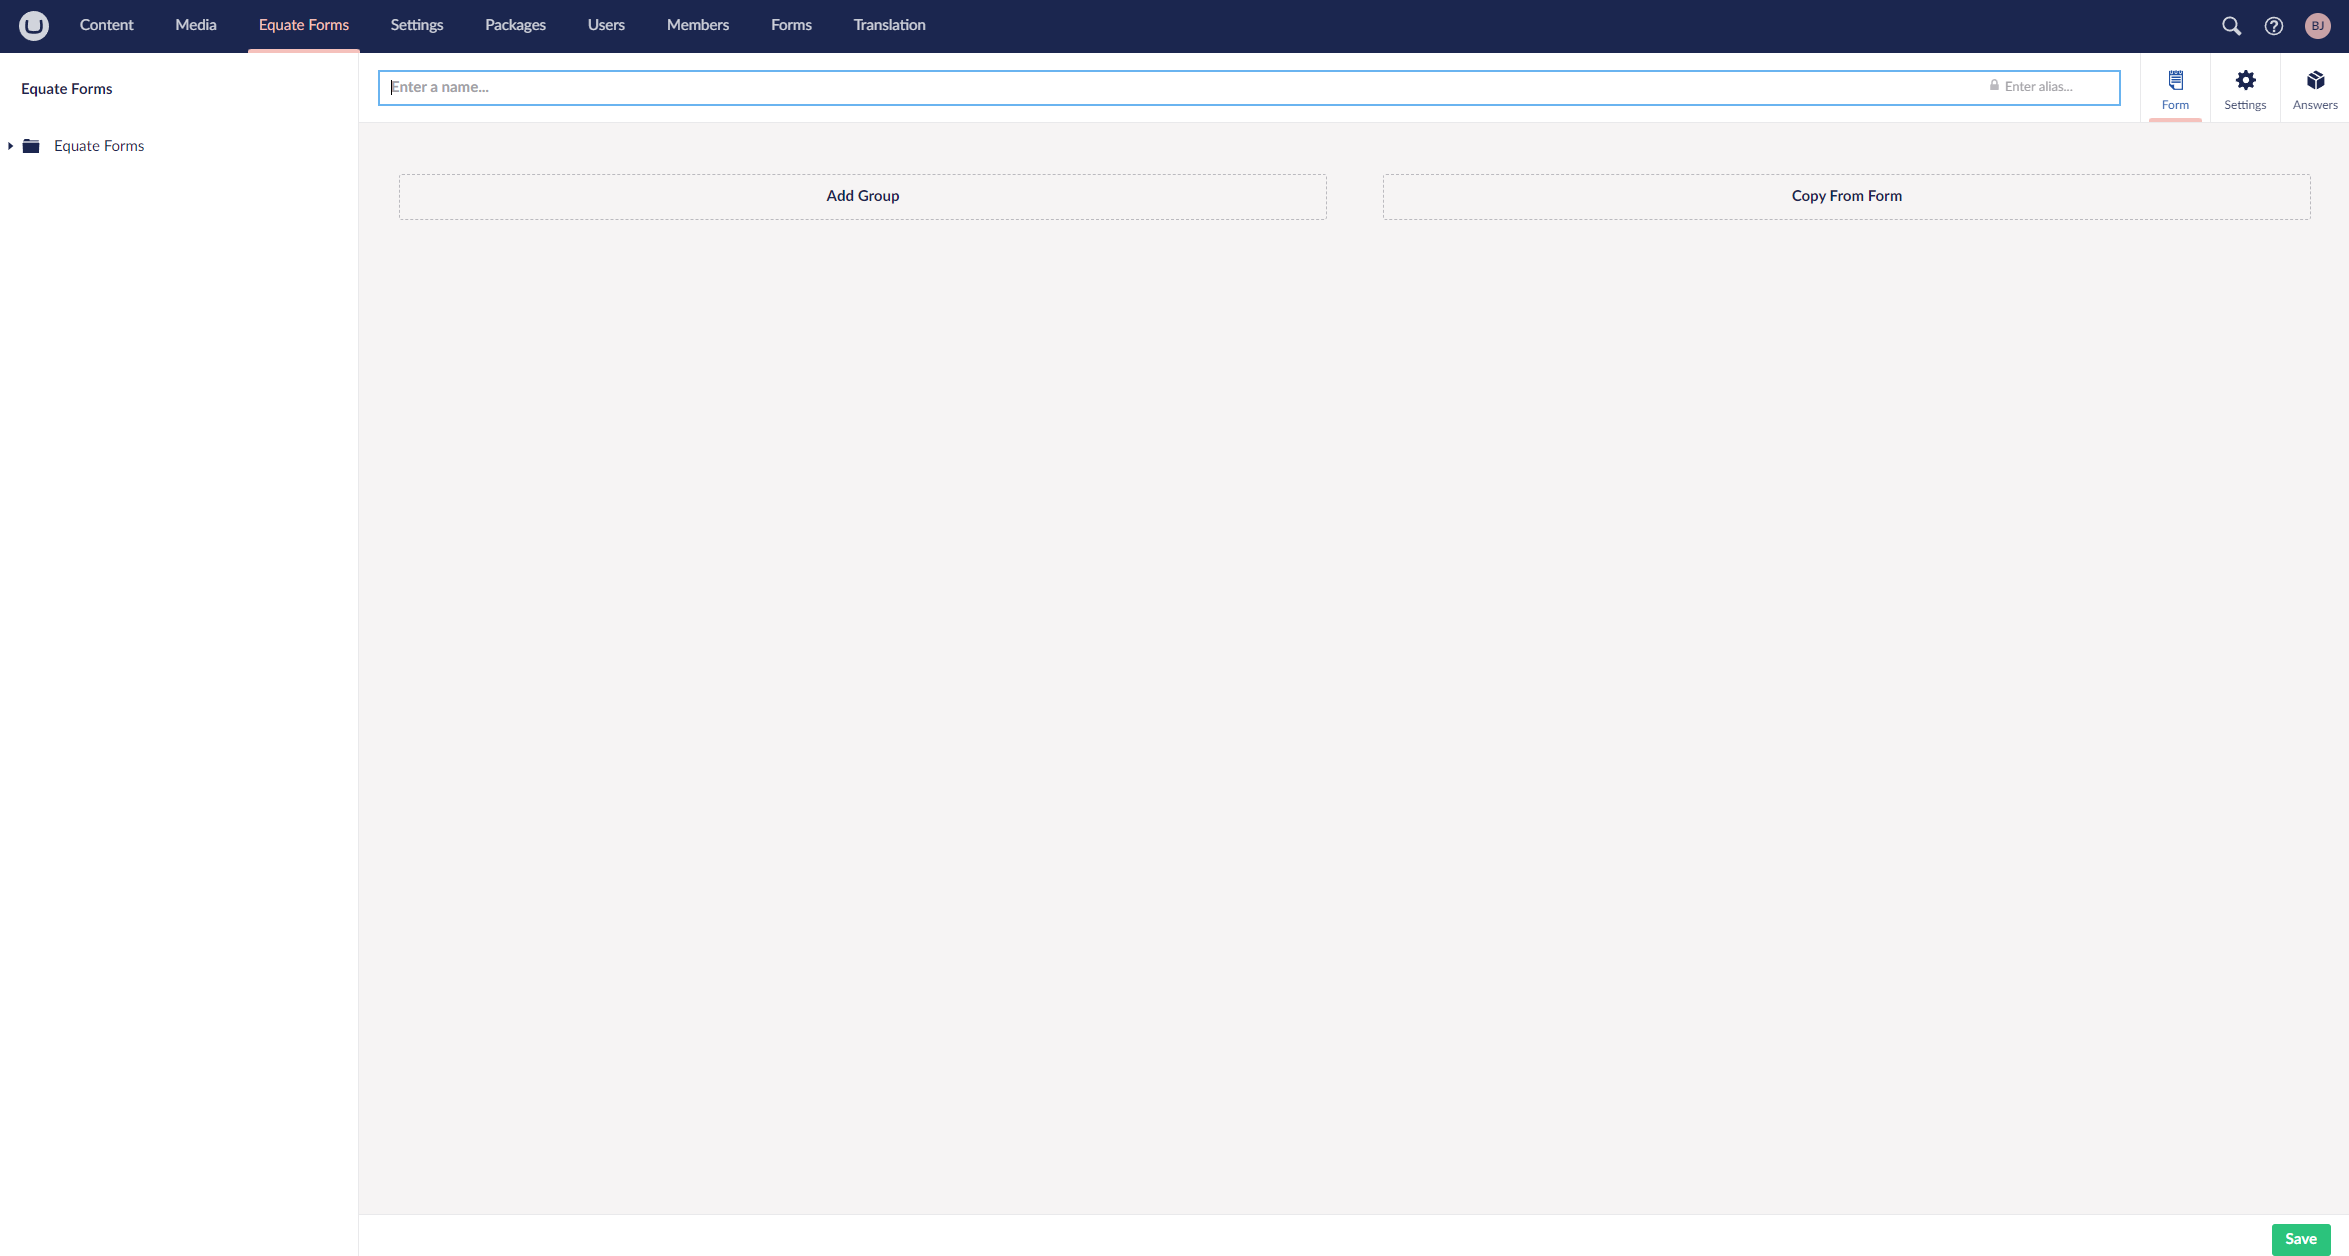The height and width of the screenshot is (1256, 2349).
Task: Click the Copy From Form button
Action: coord(1846,196)
